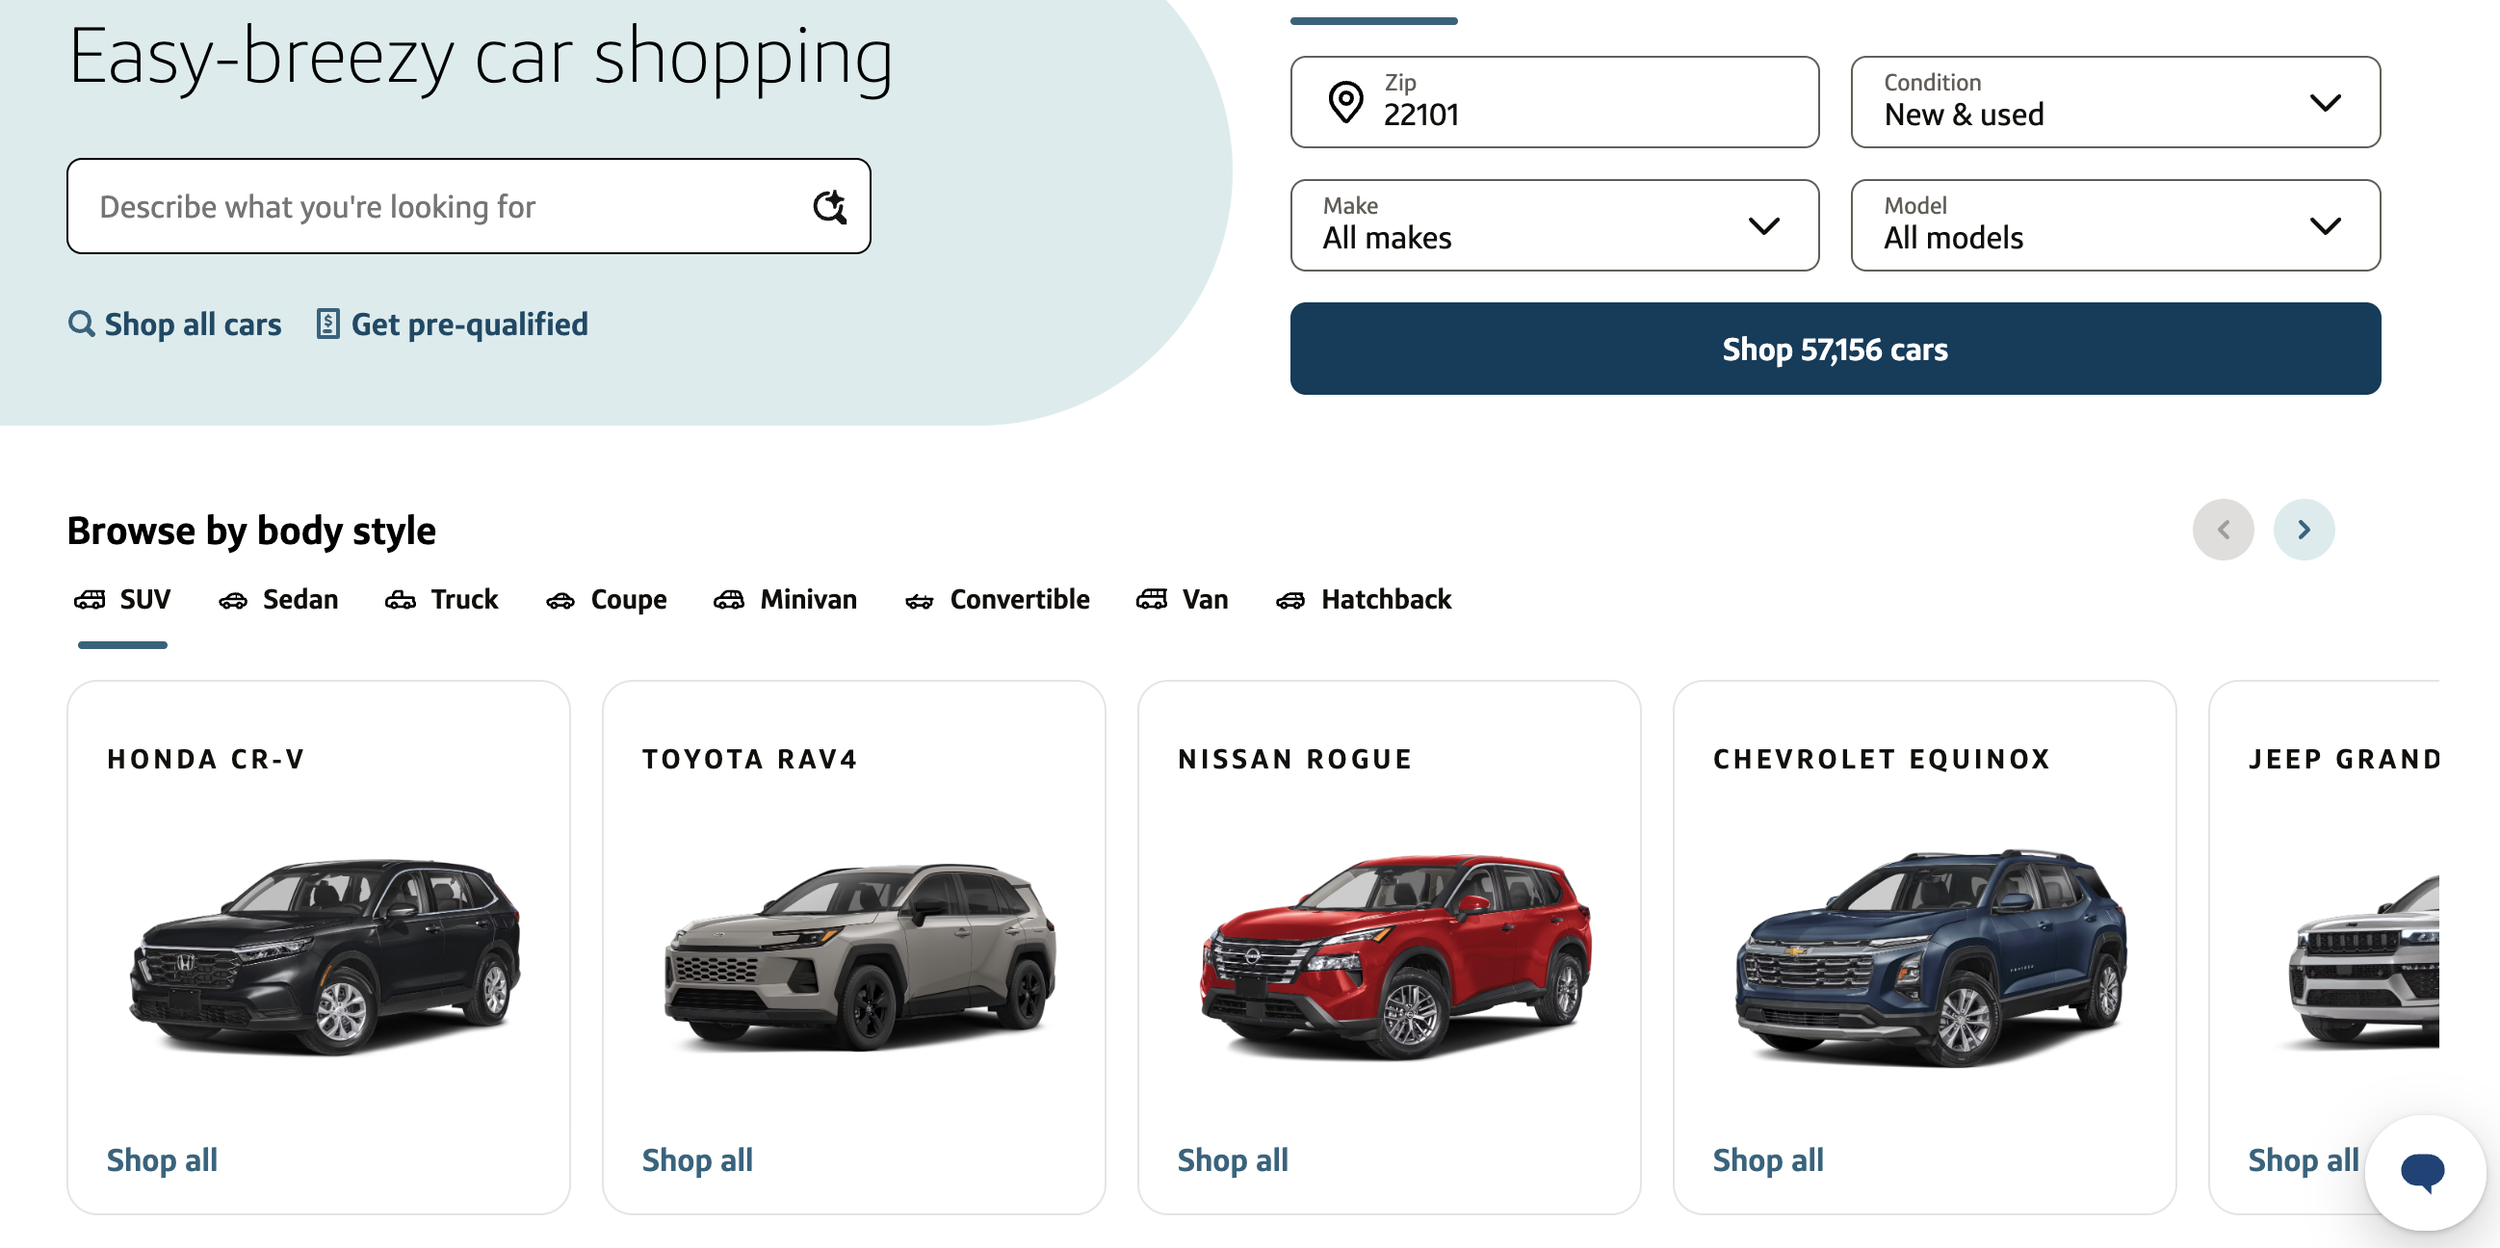Click the Nissan Rogue car image

point(1396,954)
